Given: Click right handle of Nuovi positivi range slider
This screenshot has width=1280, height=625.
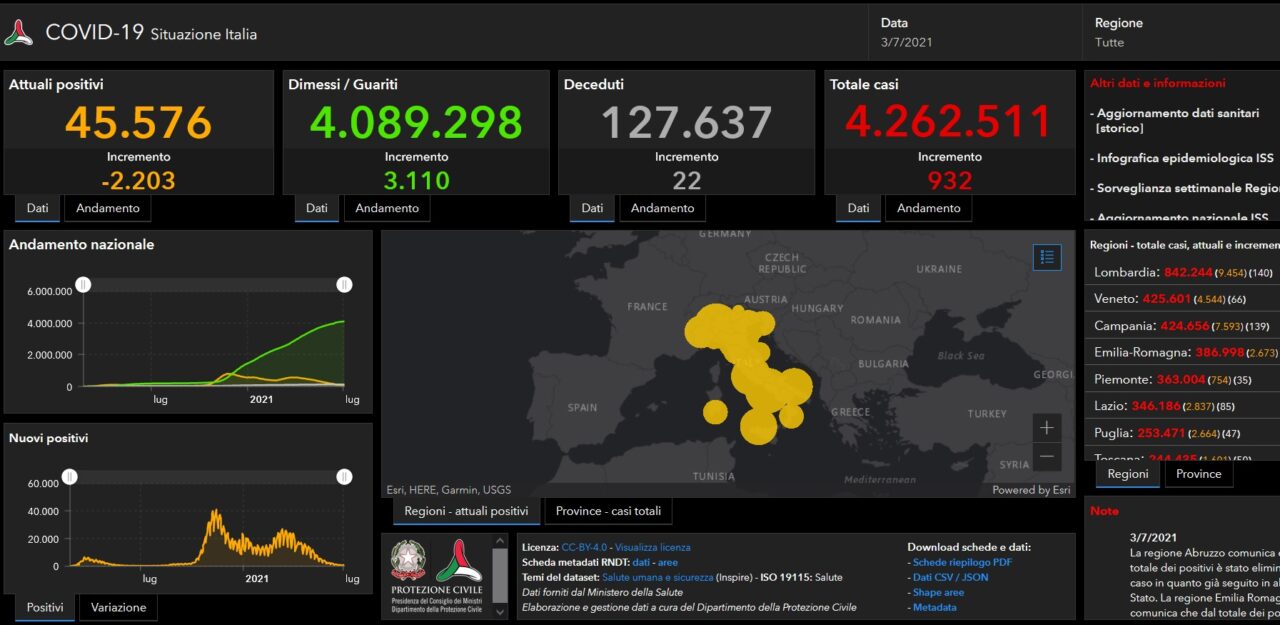Looking at the screenshot, I should point(344,477).
